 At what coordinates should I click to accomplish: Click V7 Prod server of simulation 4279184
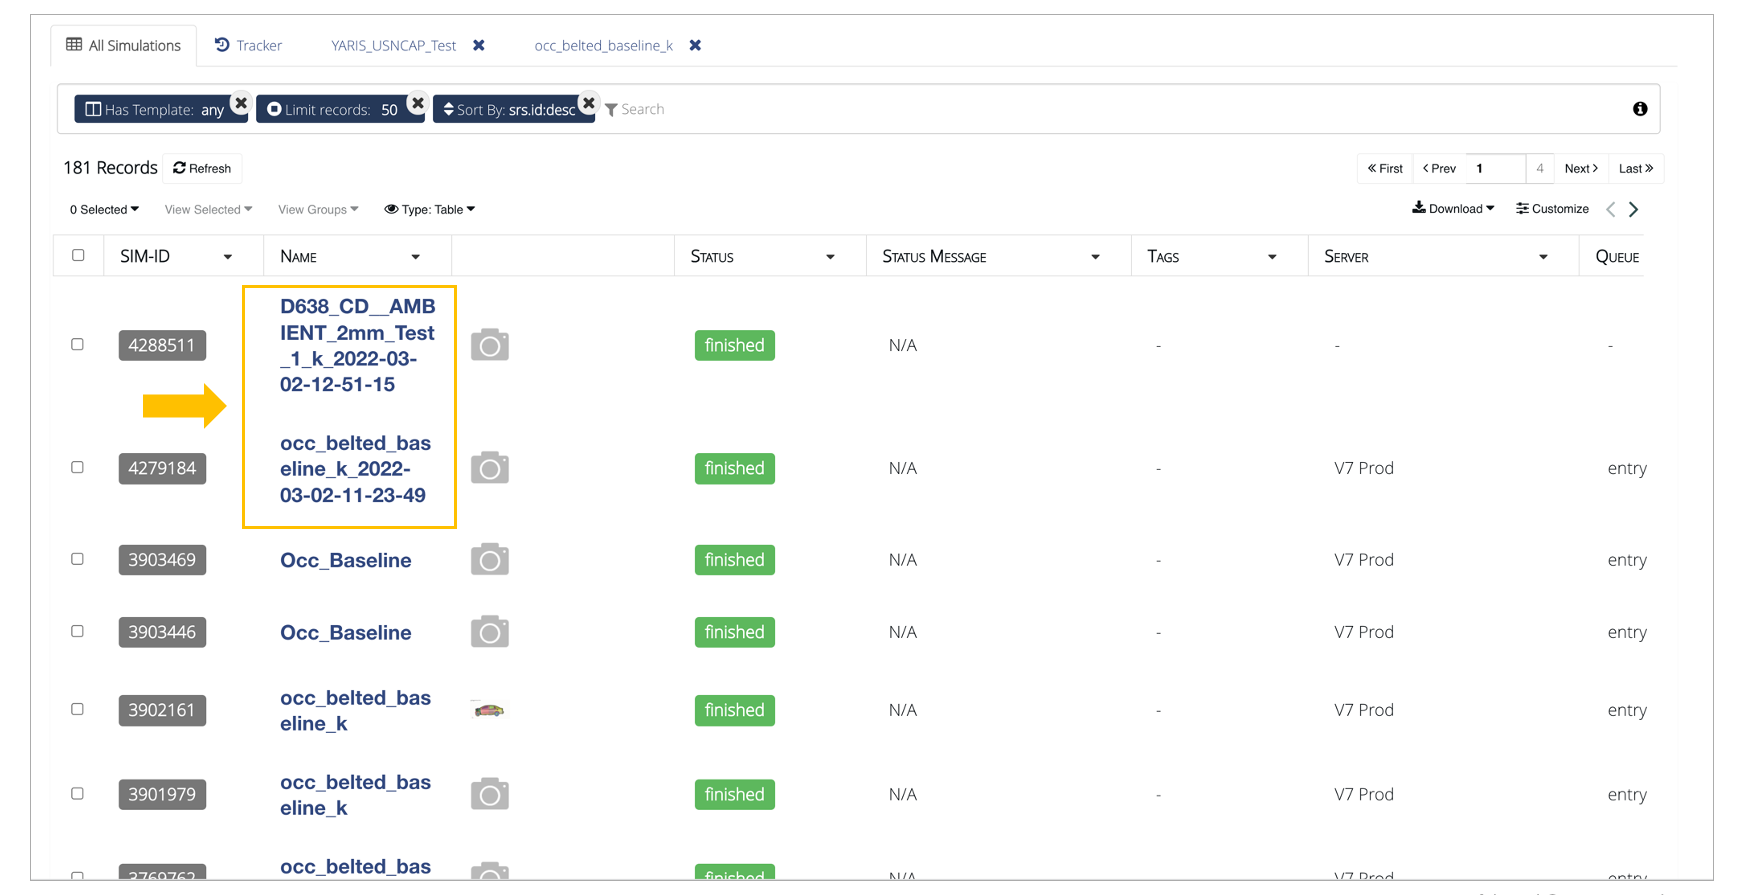click(1363, 468)
